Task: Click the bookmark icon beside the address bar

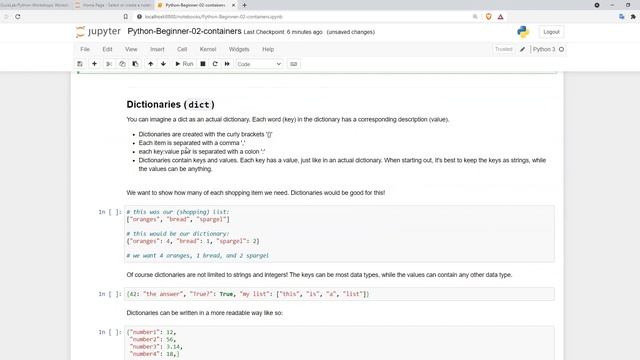Action: point(126,17)
